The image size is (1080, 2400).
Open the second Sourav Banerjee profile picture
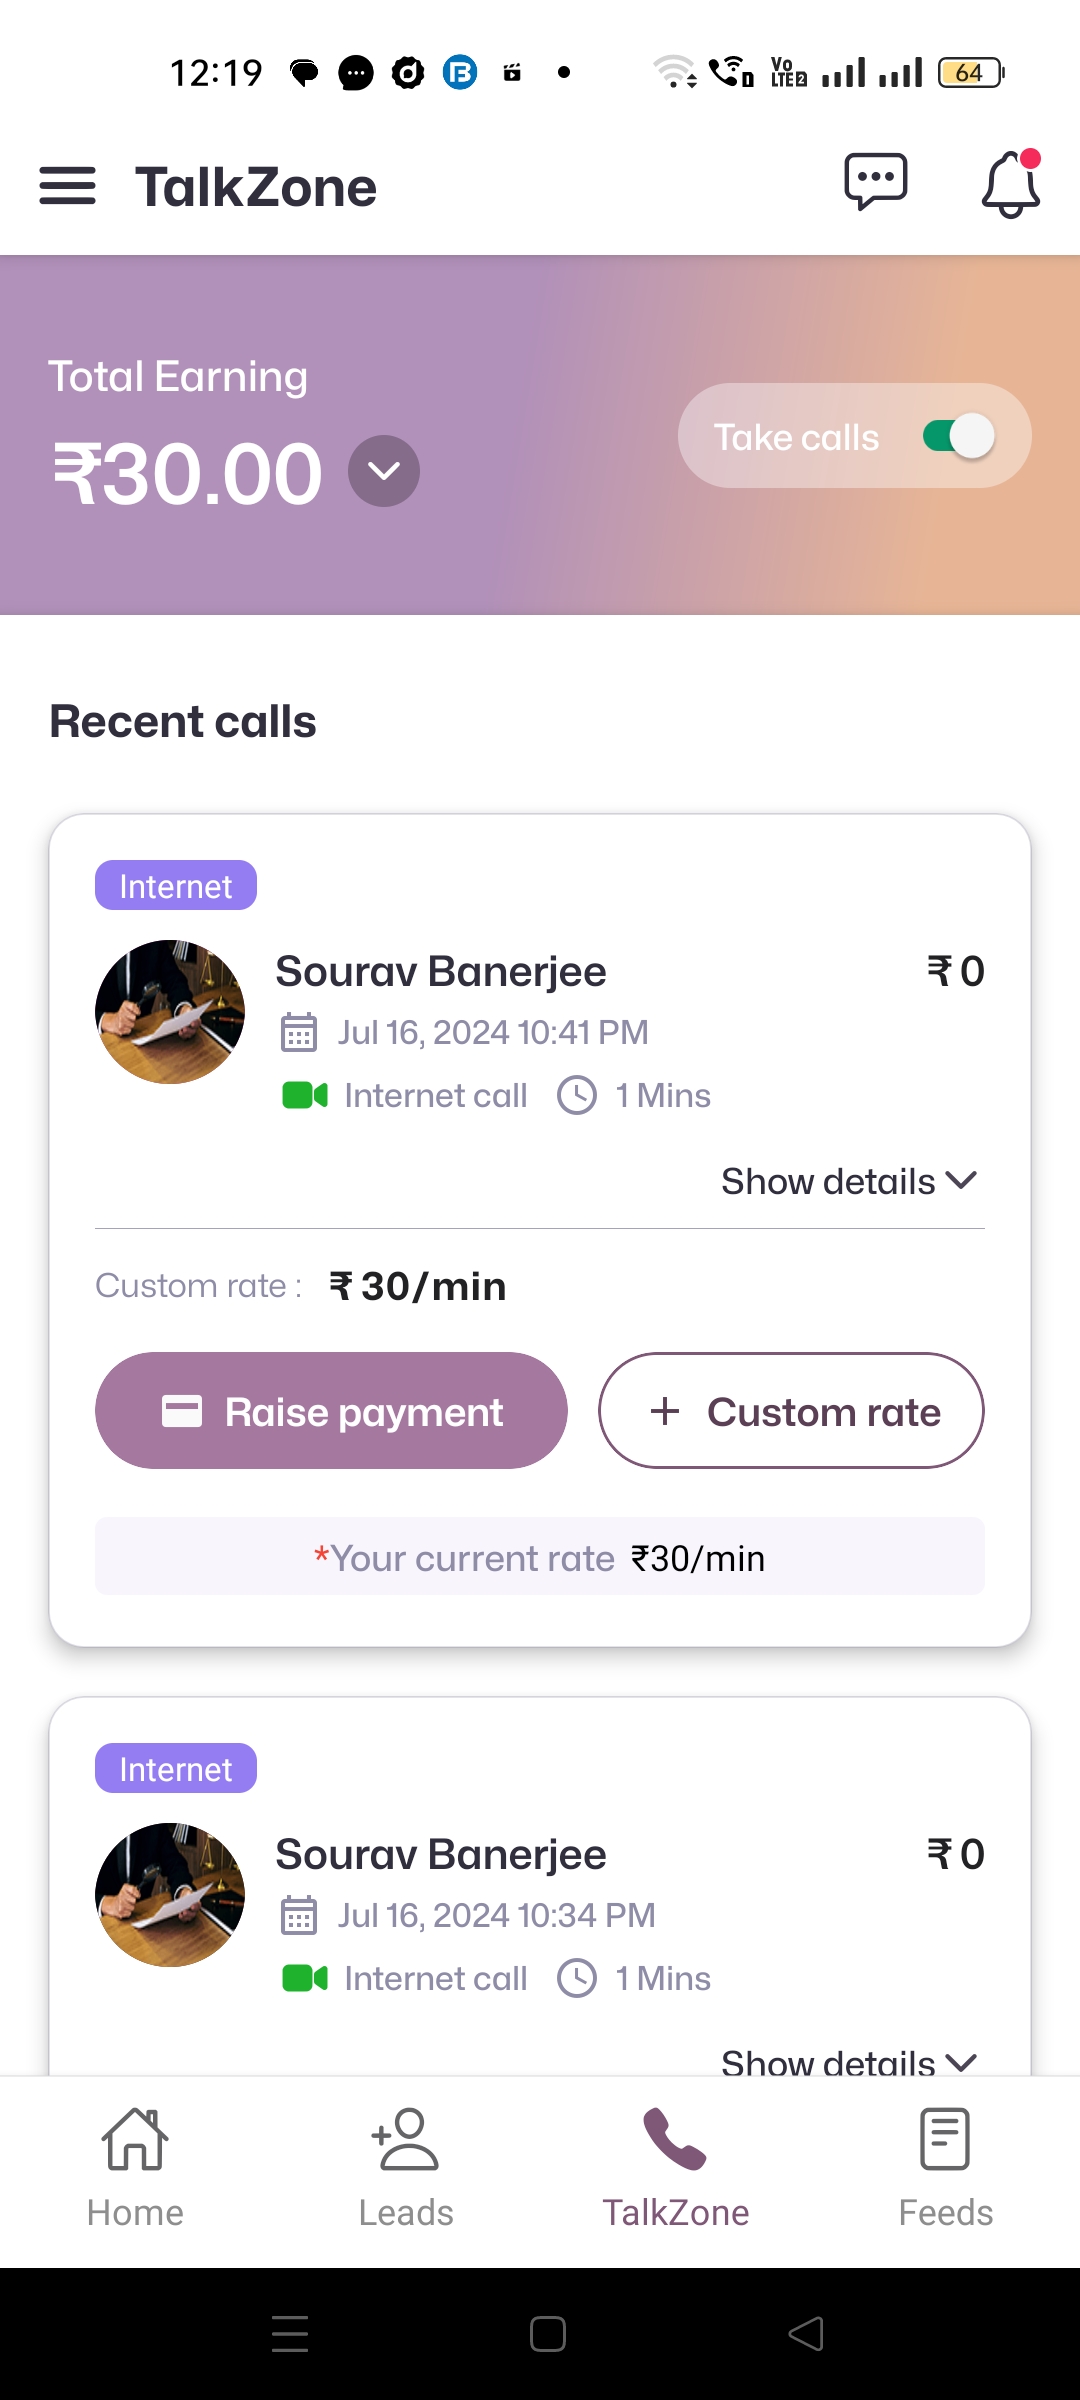pos(170,1895)
